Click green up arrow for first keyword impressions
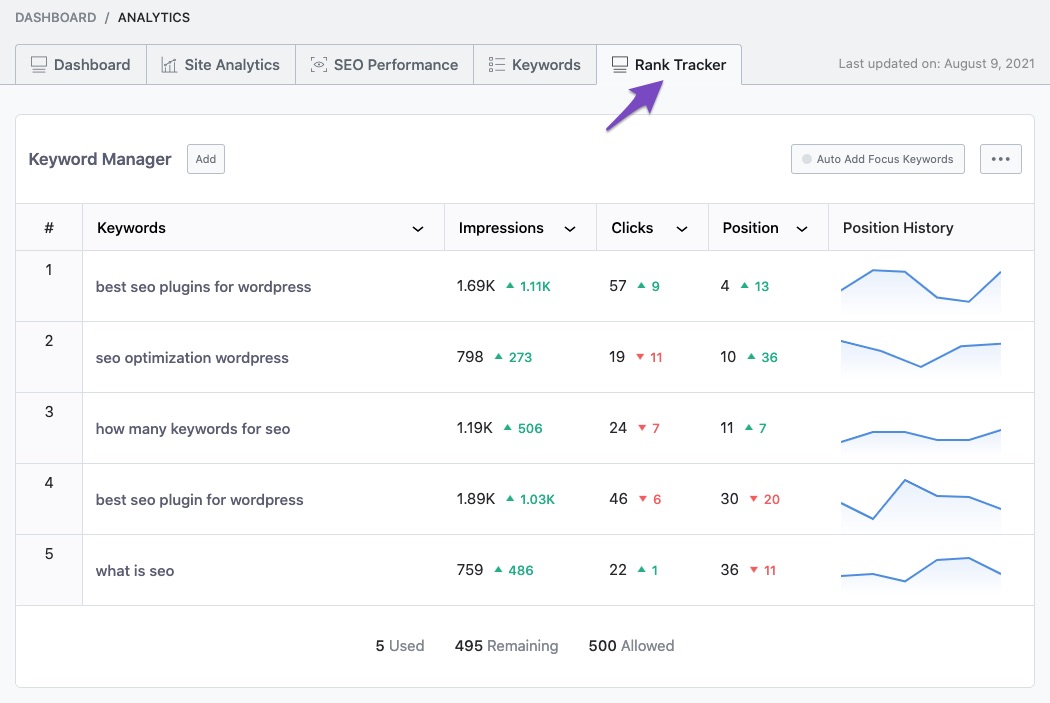The width and height of the screenshot is (1050, 703). pyautogui.click(x=510, y=286)
